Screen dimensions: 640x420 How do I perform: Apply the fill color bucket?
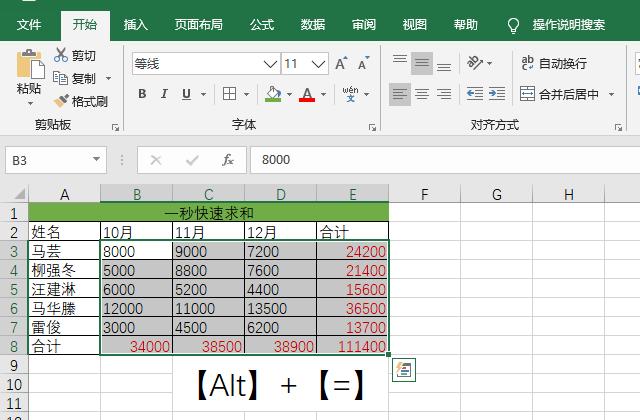coord(273,94)
